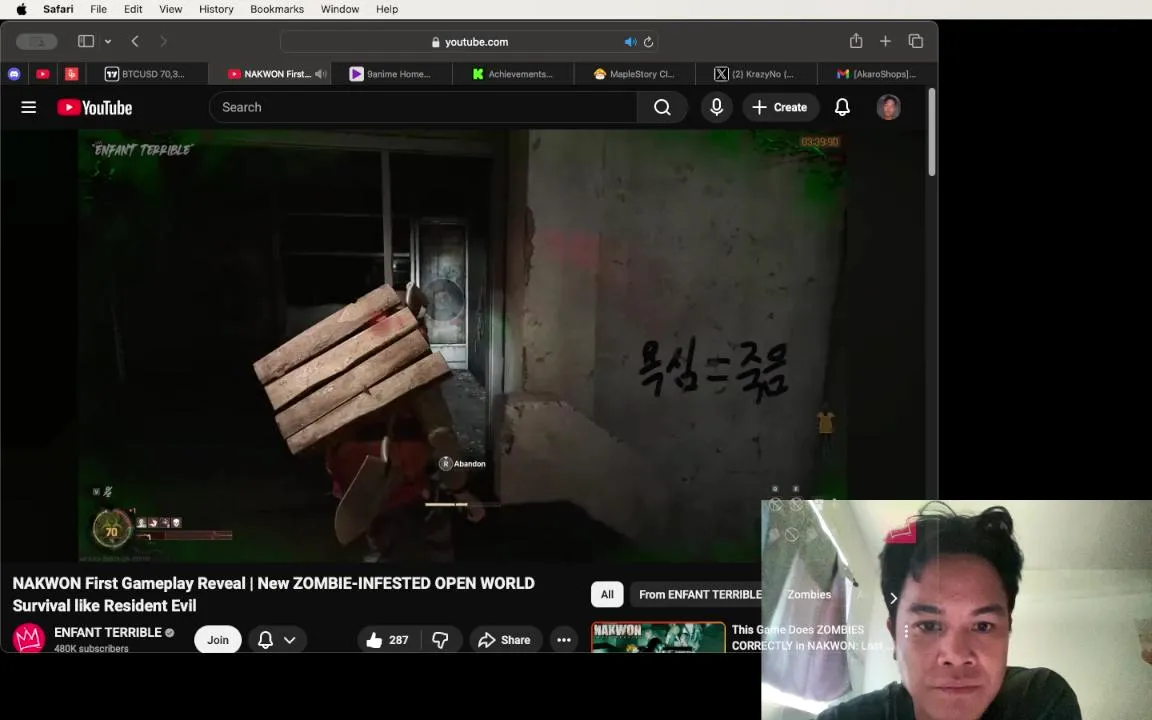Join the ENFANT TERRIBLE channel
1152x720 pixels.
[x=217, y=640]
